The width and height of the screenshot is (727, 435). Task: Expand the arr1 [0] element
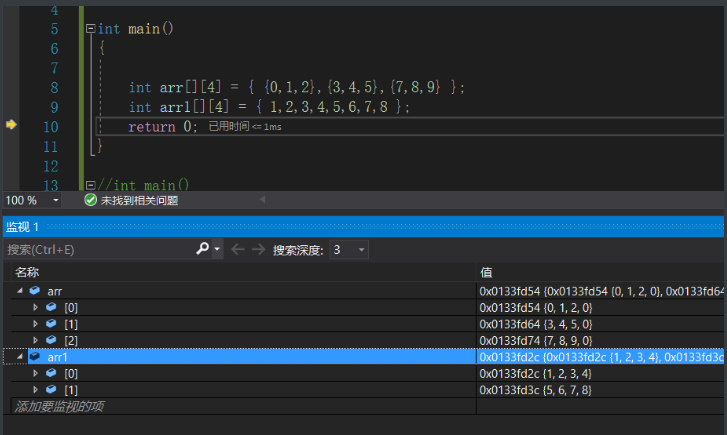pyautogui.click(x=35, y=373)
